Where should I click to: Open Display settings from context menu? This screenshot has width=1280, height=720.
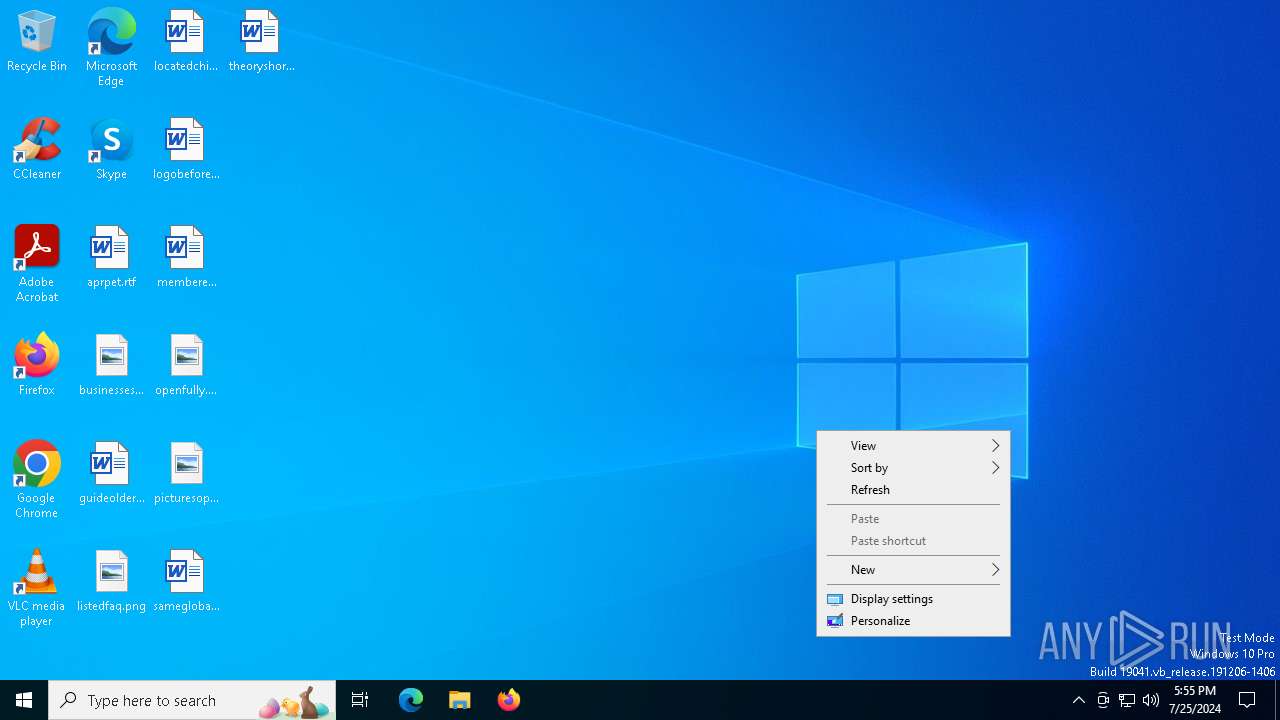pyautogui.click(x=913, y=599)
